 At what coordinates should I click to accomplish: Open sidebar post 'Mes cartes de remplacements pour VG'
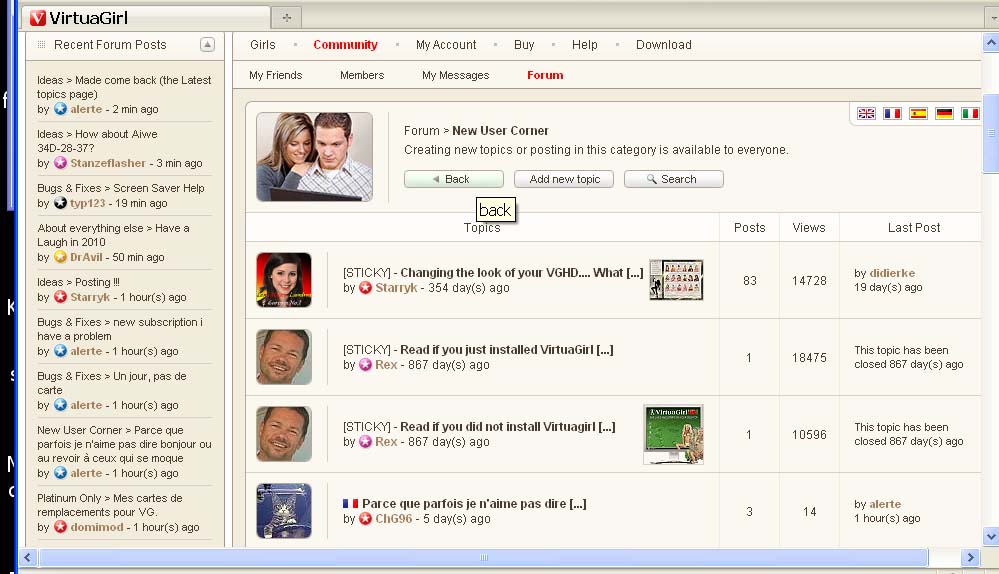tap(110, 505)
